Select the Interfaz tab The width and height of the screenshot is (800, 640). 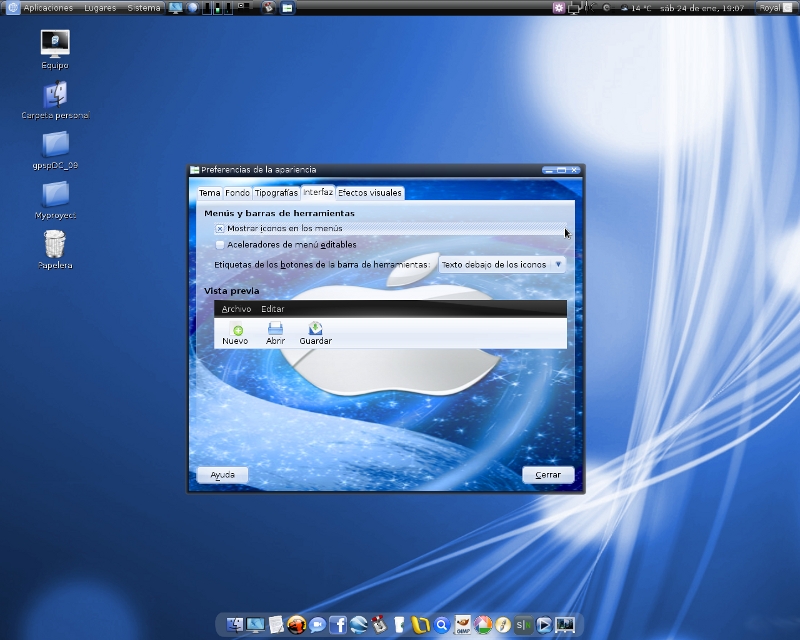point(318,192)
